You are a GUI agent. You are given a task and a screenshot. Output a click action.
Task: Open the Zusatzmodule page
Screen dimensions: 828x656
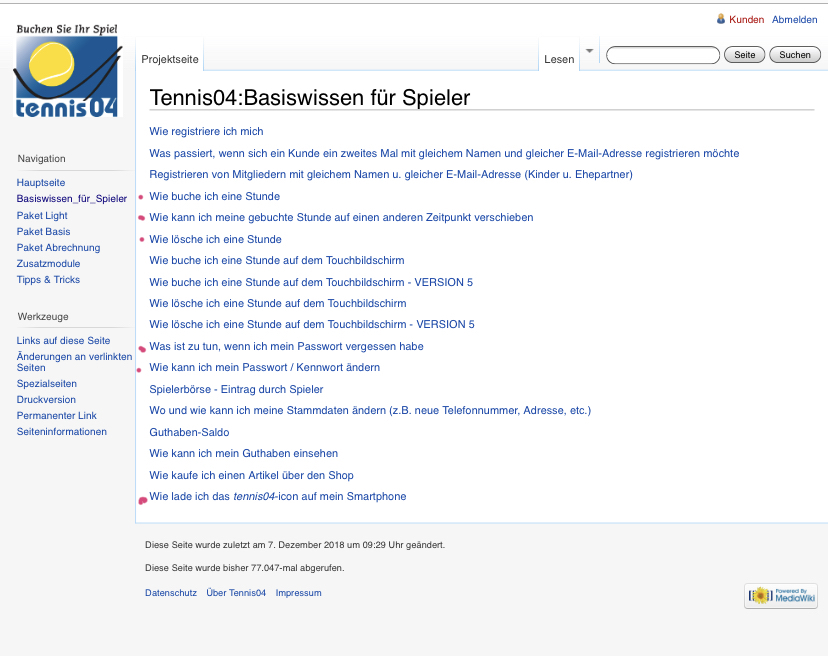pos(48,264)
